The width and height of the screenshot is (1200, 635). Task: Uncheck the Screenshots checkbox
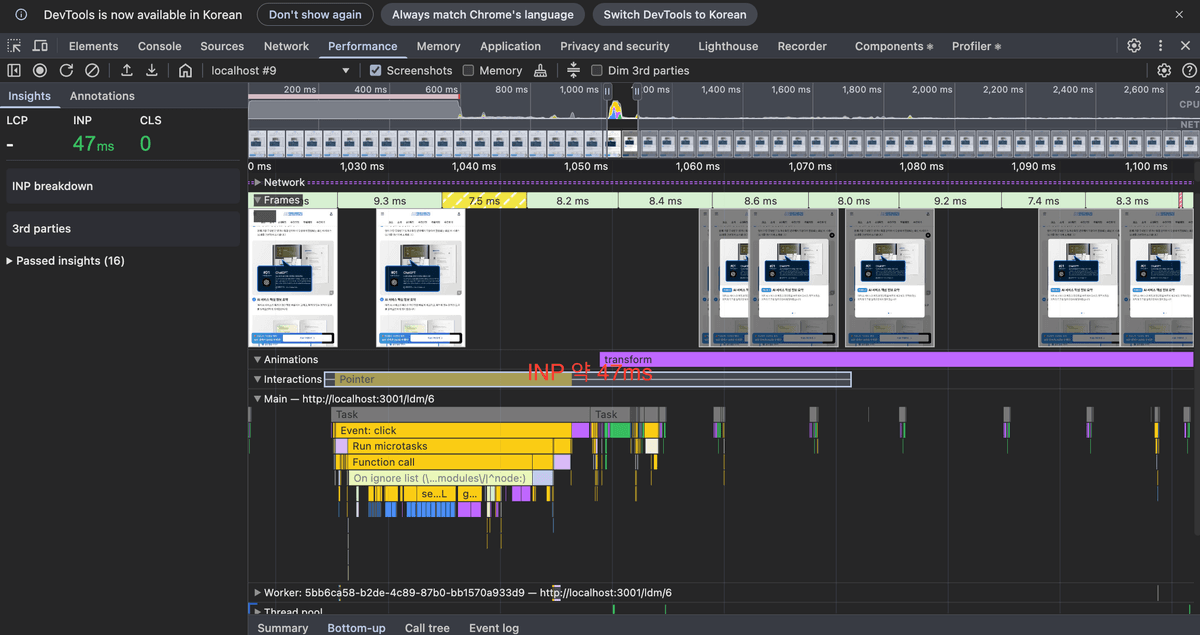(x=376, y=71)
